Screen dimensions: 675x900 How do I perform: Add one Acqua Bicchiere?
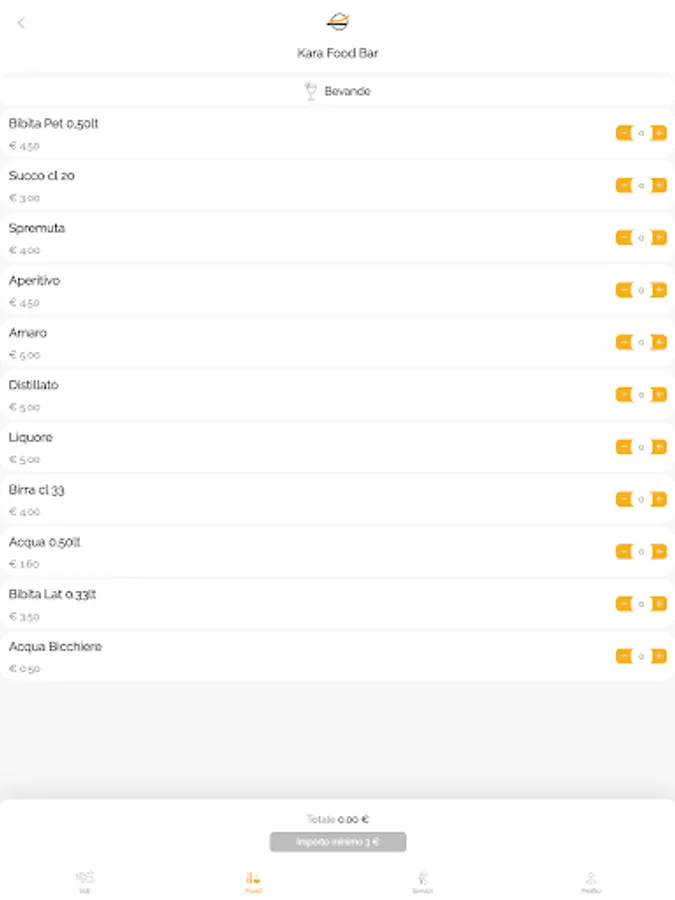pyautogui.click(x=659, y=656)
